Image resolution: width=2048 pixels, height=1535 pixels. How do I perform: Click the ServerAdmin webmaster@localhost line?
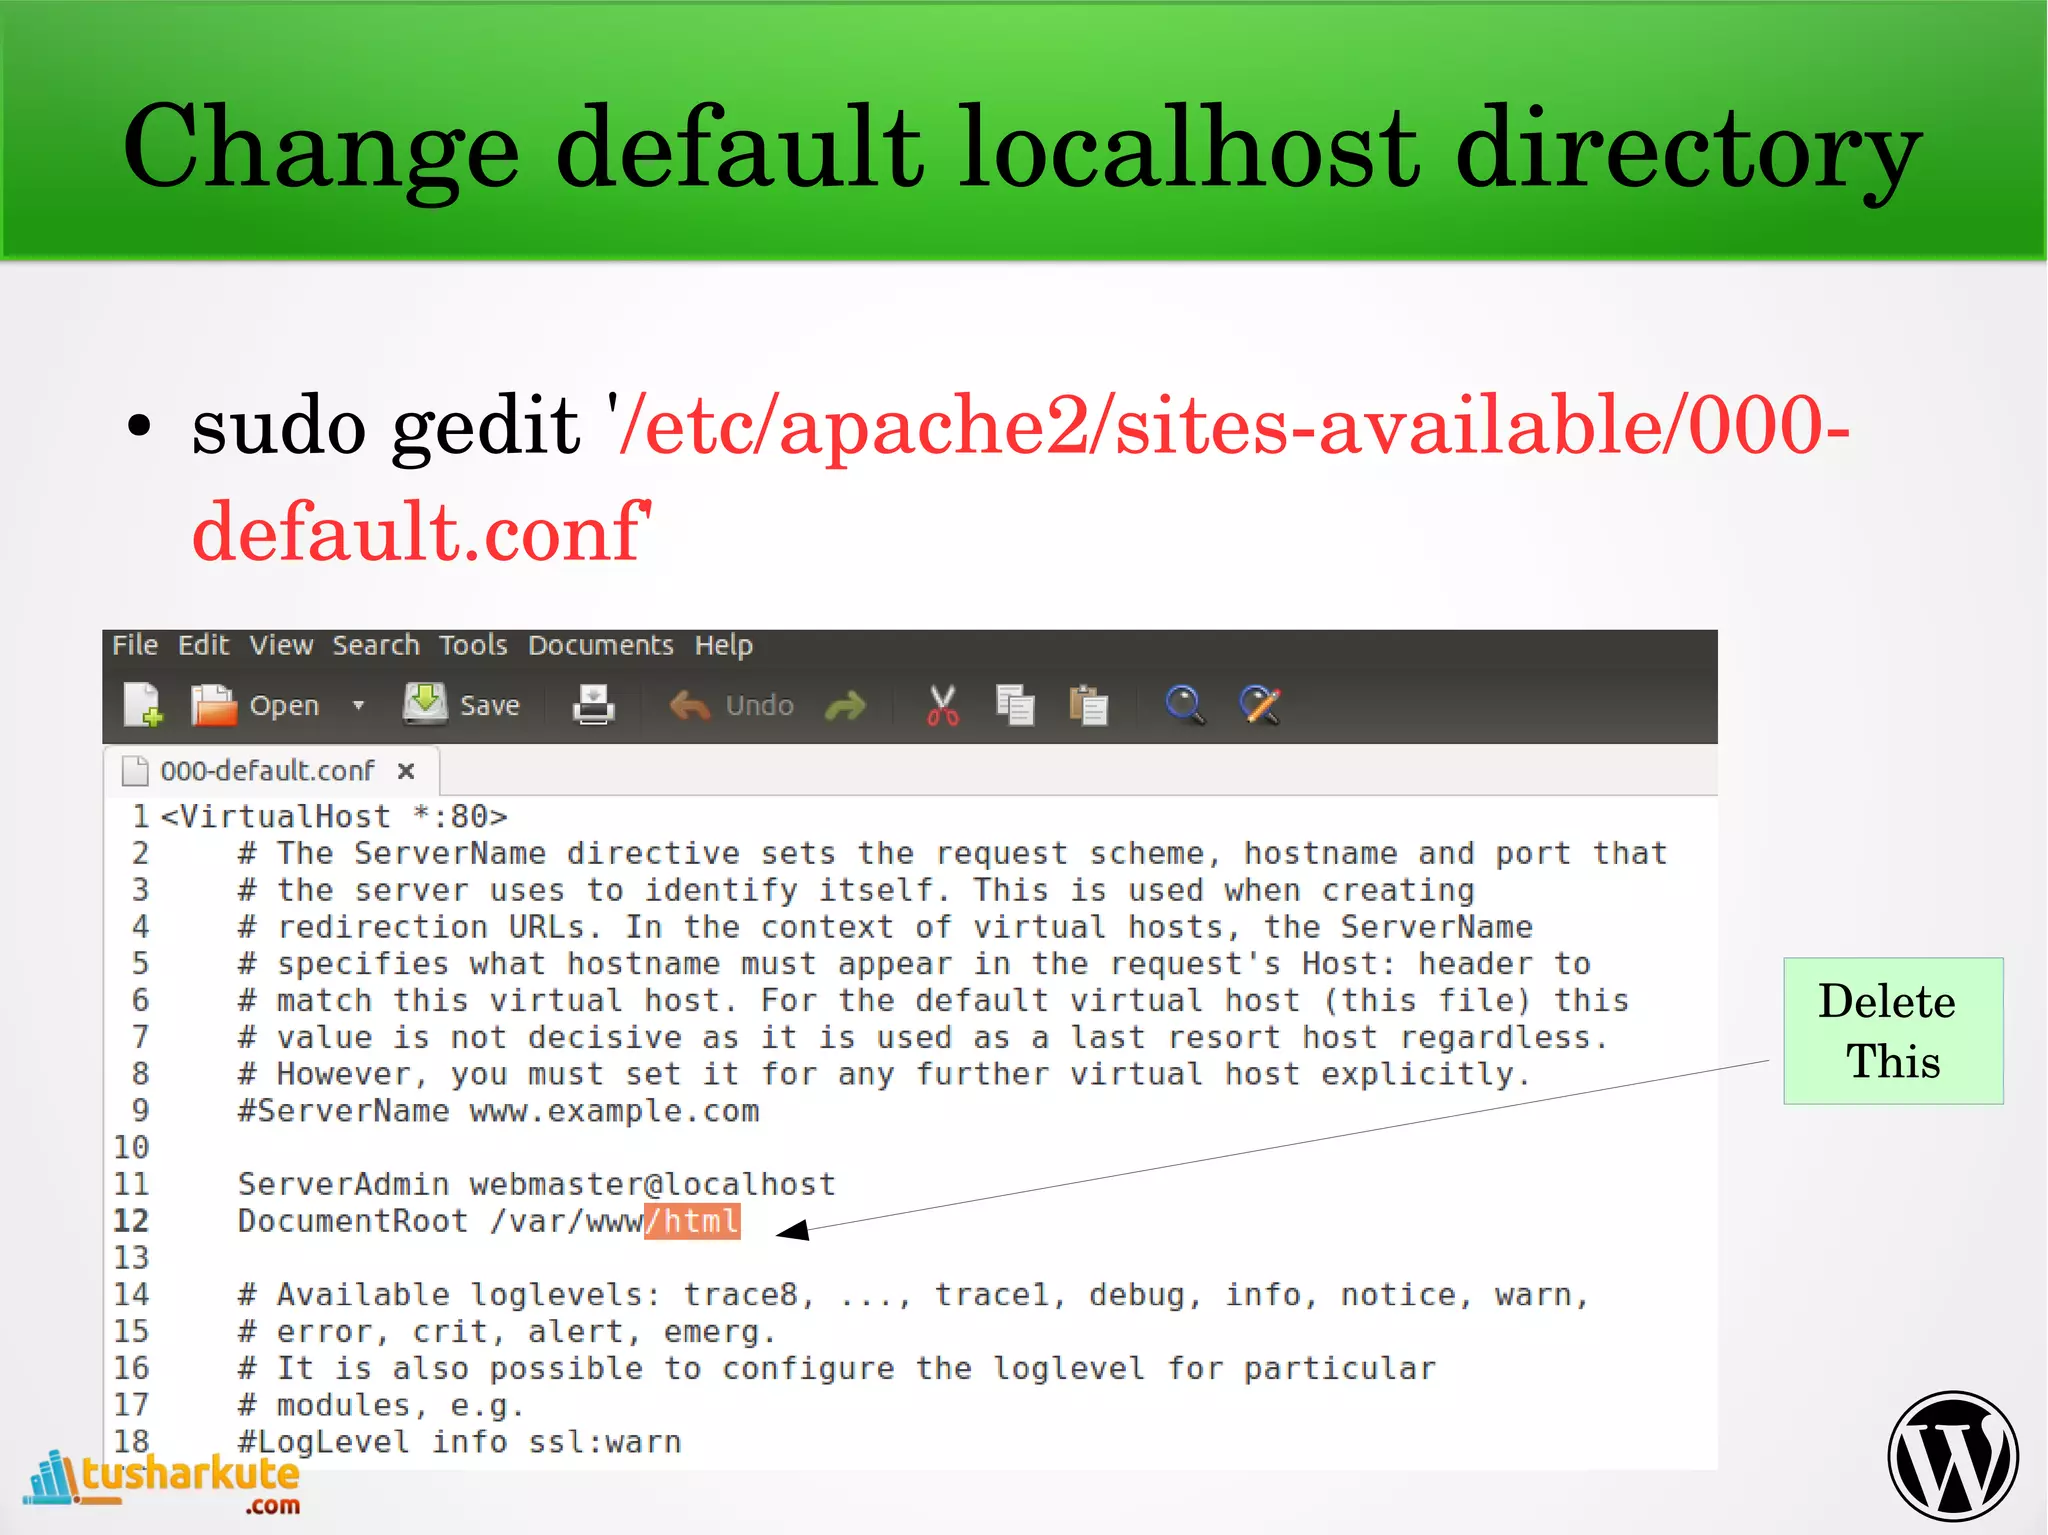pos(536,1184)
